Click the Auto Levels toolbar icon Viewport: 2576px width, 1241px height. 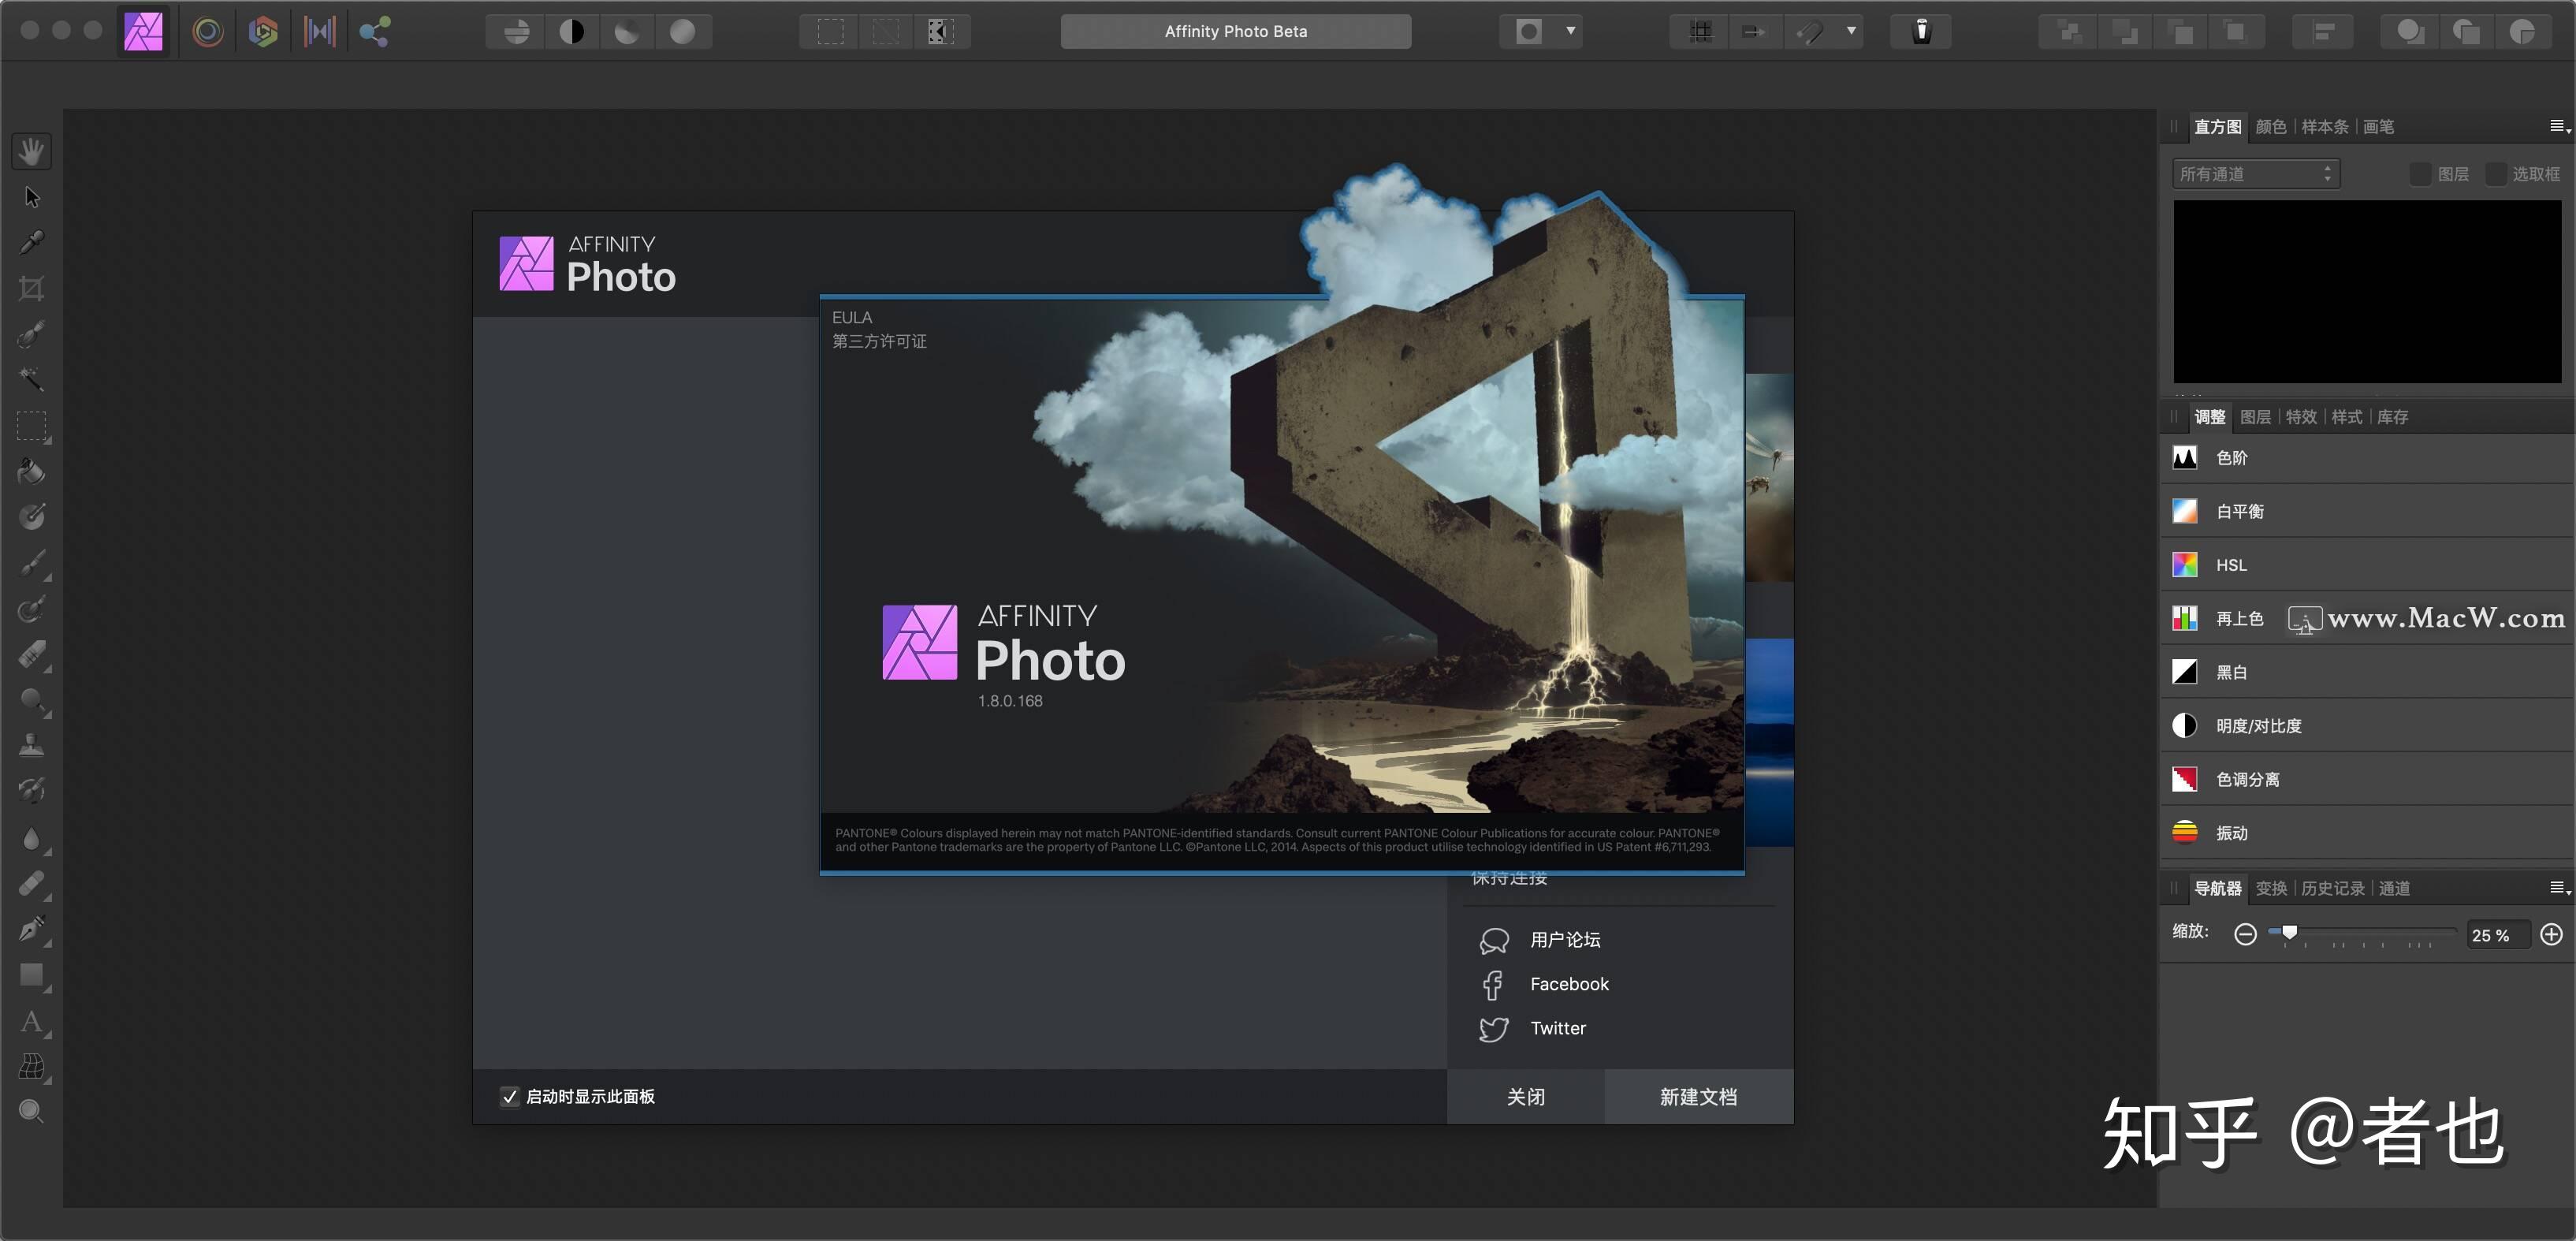point(516,31)
